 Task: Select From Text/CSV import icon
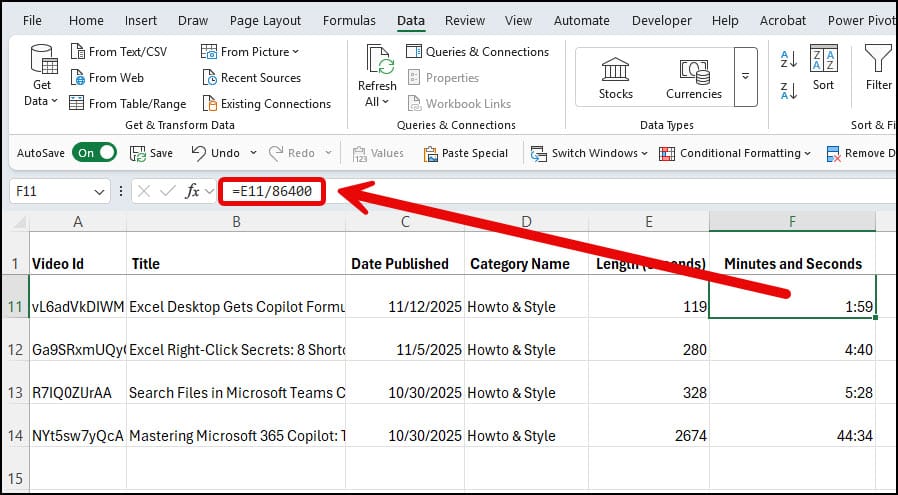coord(78,52)
